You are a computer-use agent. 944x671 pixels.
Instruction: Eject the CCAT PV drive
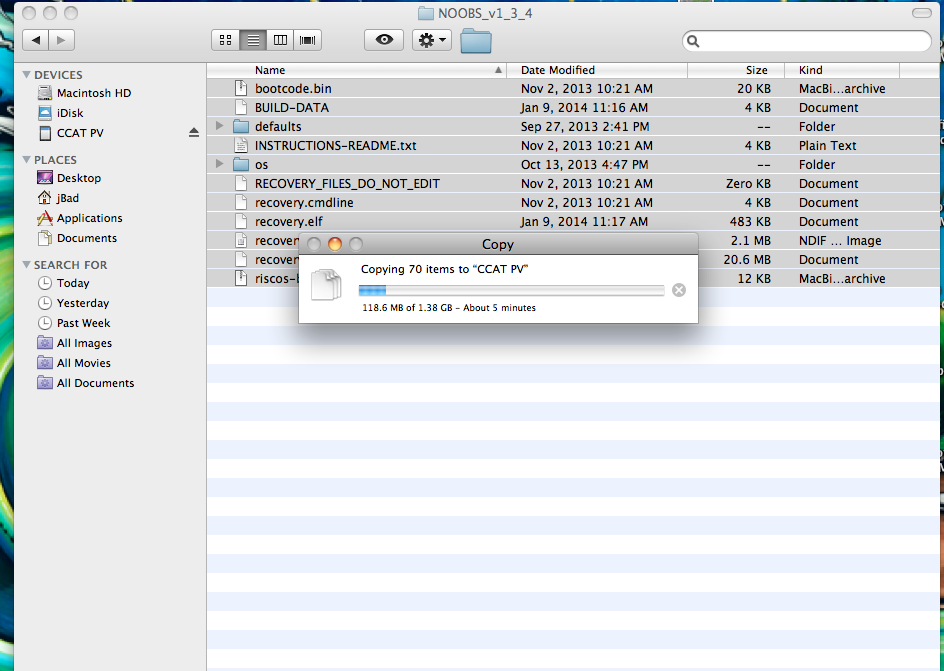(x=194, y=133)
